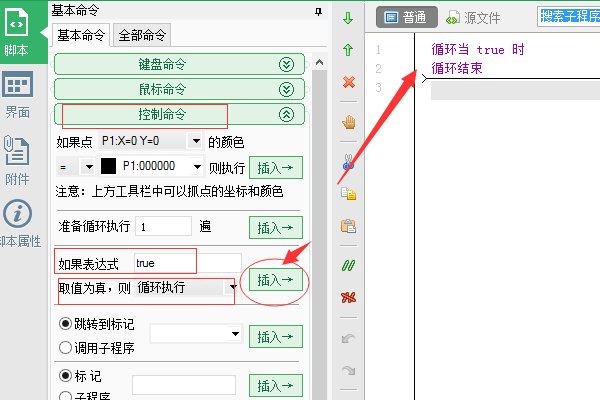
Task: Uncomment lines with red crossed slashes icon
Action: click(348, 297)
